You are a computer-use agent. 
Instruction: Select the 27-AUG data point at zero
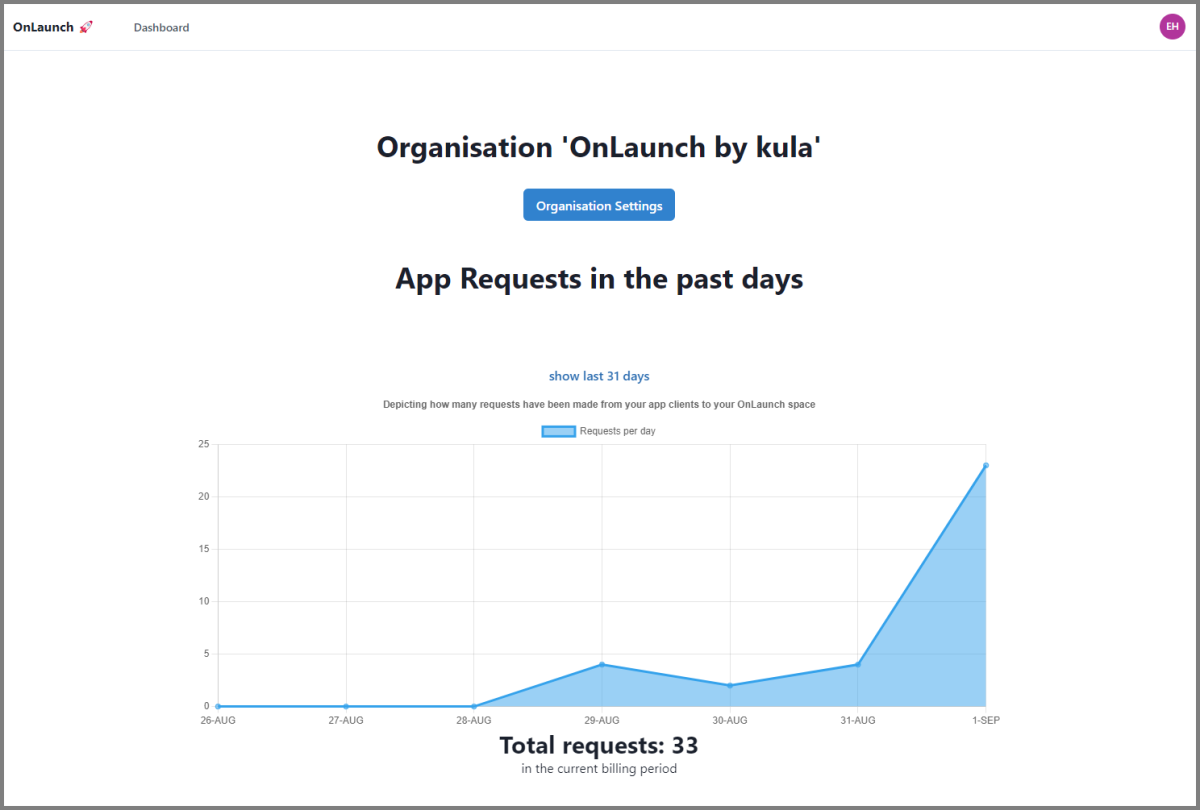(x=346, y=706)
